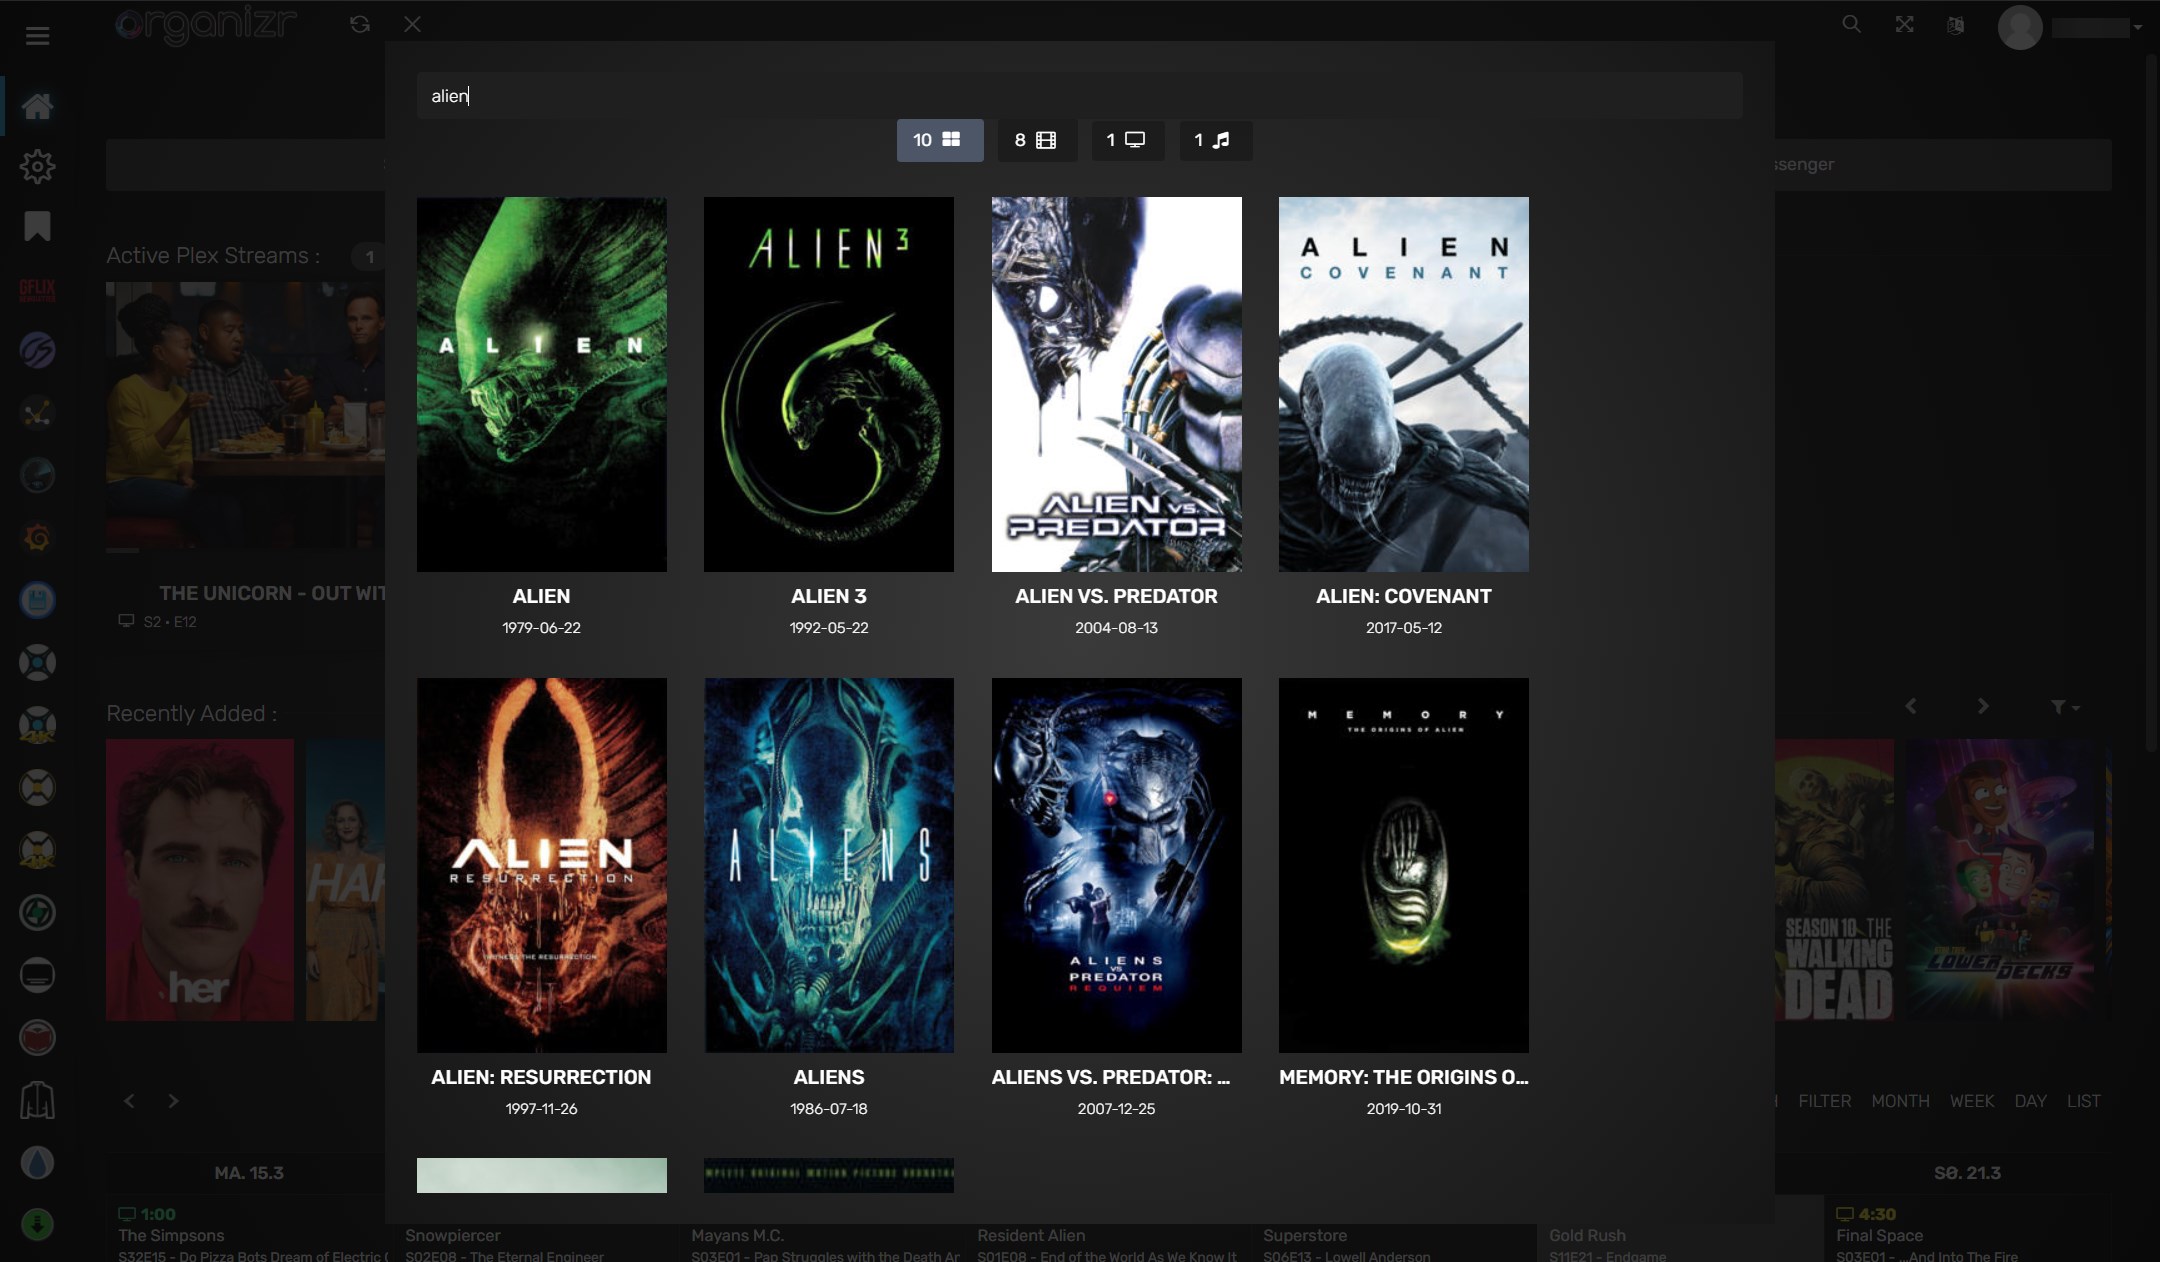
Task: Go to next recently added items
Action: pyautogui.click(x=1983, y=706)
